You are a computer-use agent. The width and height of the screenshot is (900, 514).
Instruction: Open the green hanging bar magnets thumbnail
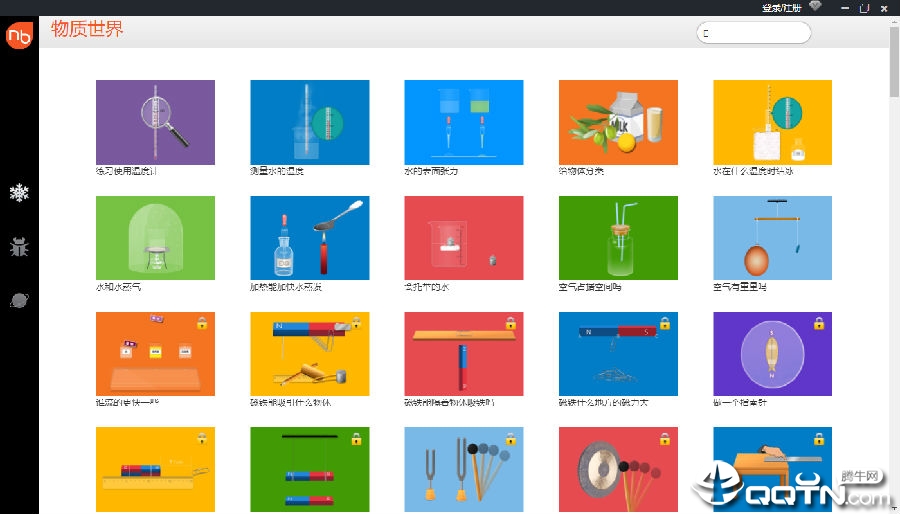click(x=309, y=469)
